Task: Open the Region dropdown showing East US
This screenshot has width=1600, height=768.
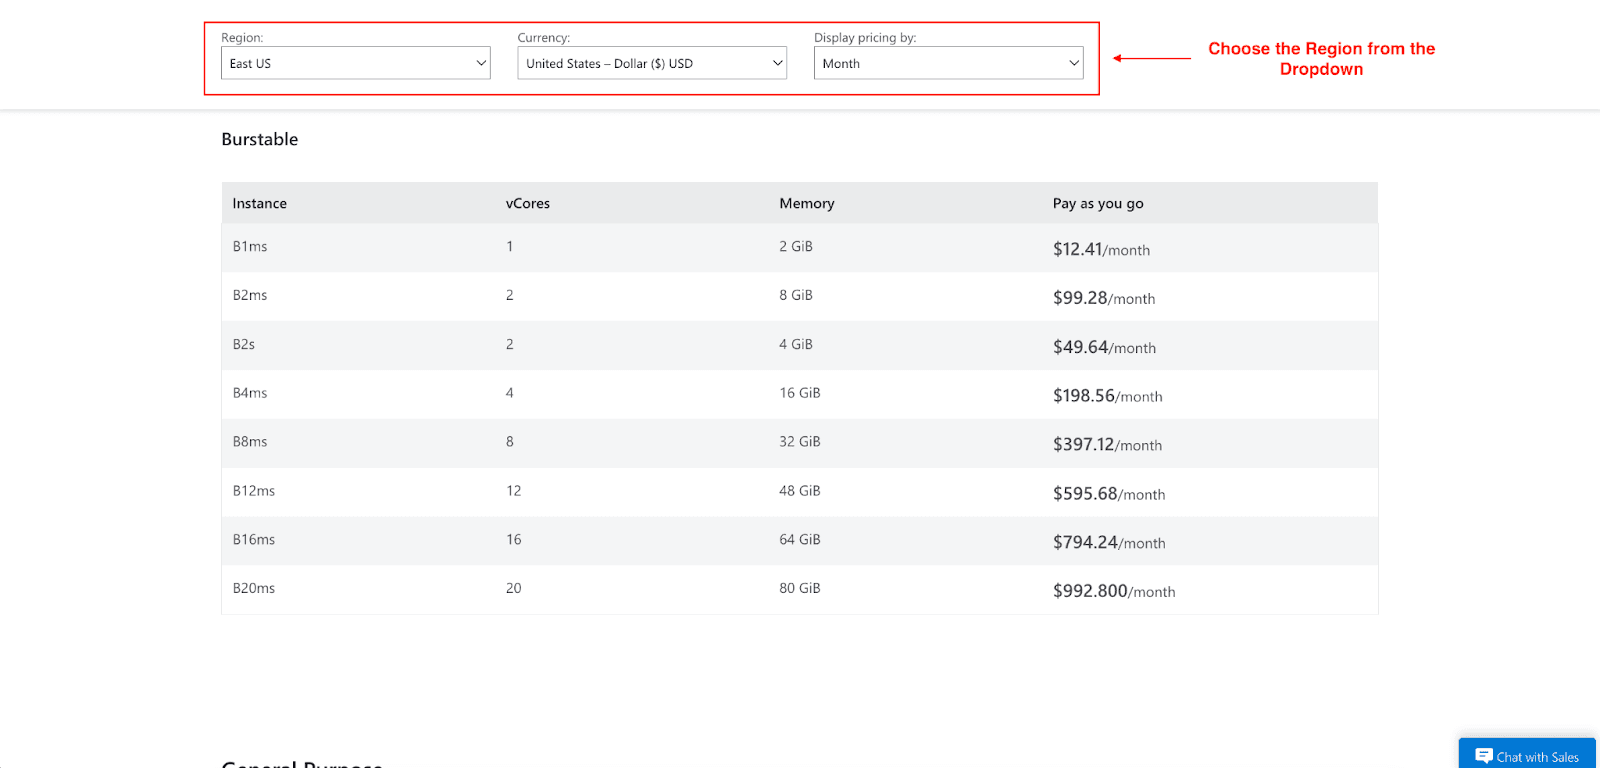Action: coord(355,63)
